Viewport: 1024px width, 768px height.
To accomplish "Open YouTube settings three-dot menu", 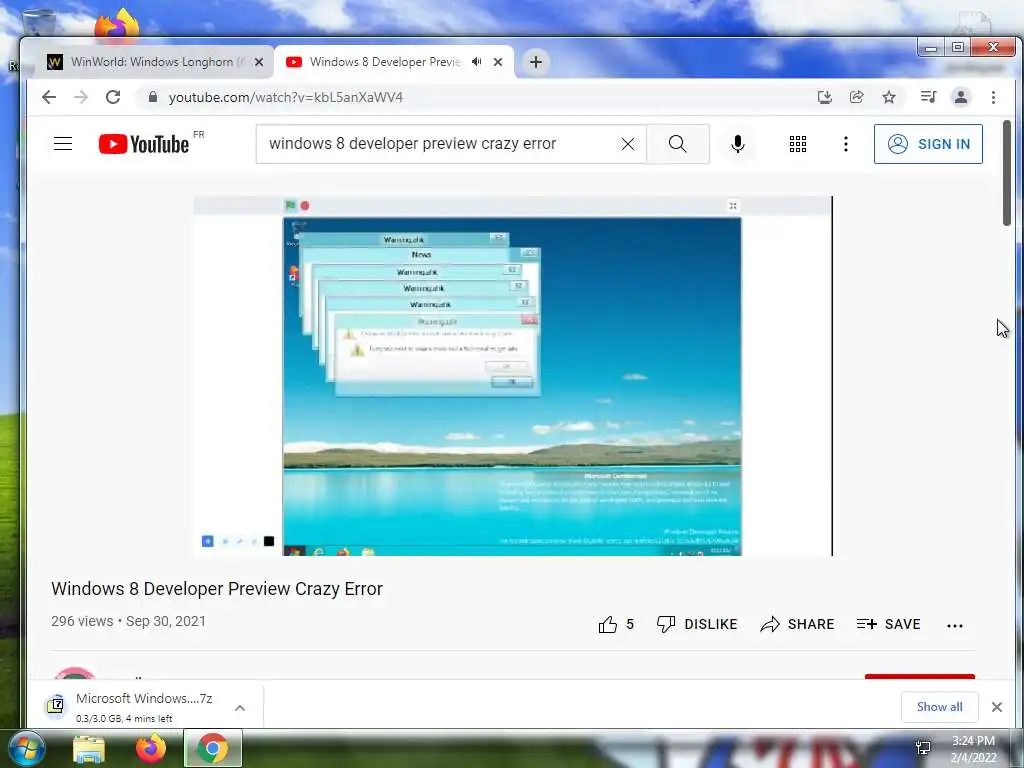I will (x=846, y=144).
